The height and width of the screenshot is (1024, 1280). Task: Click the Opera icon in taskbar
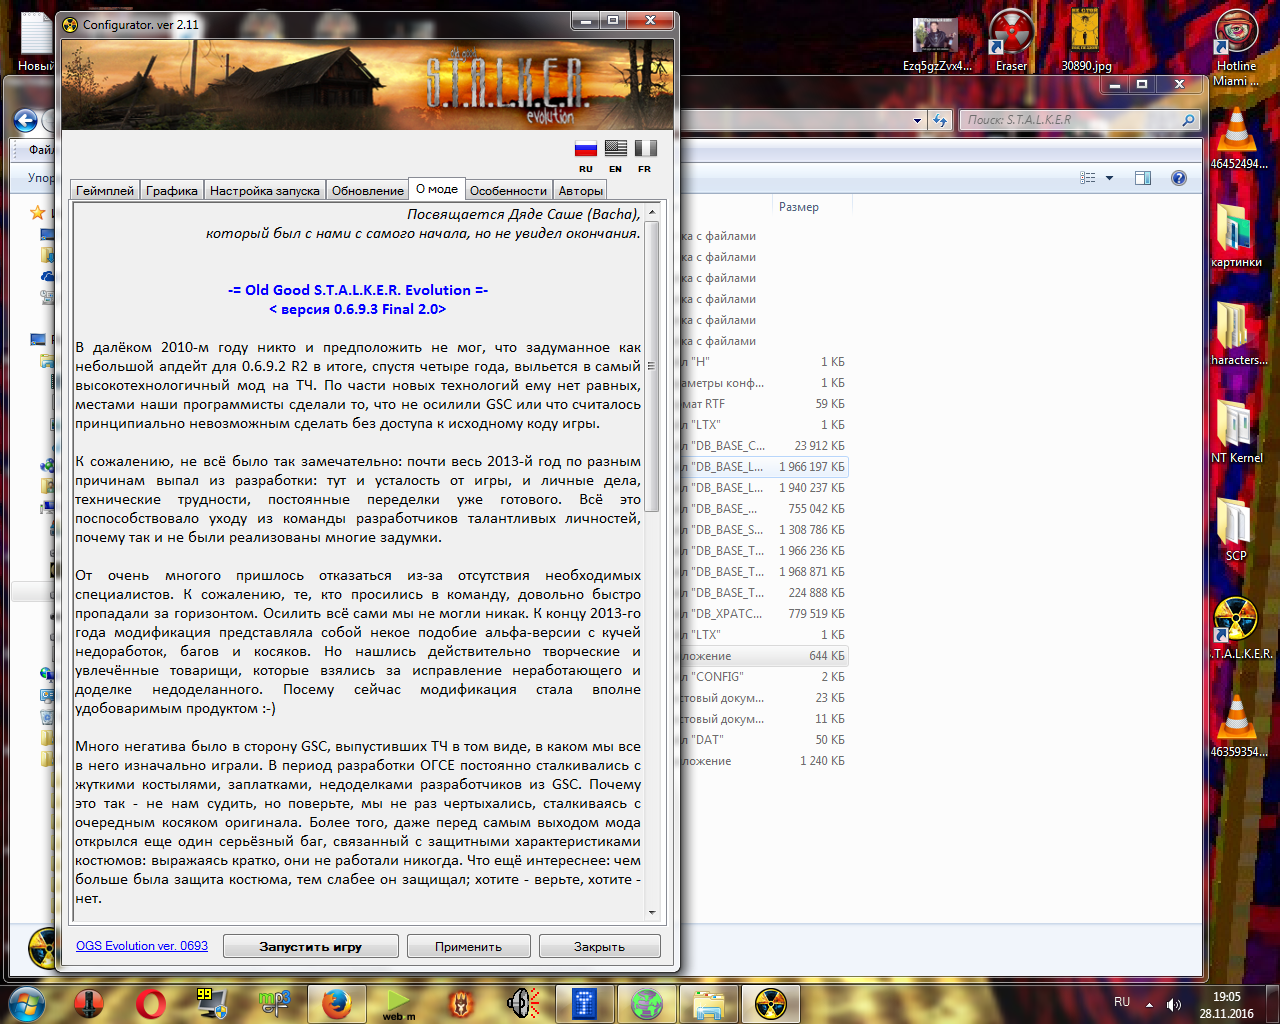[x=151, y=1003]
